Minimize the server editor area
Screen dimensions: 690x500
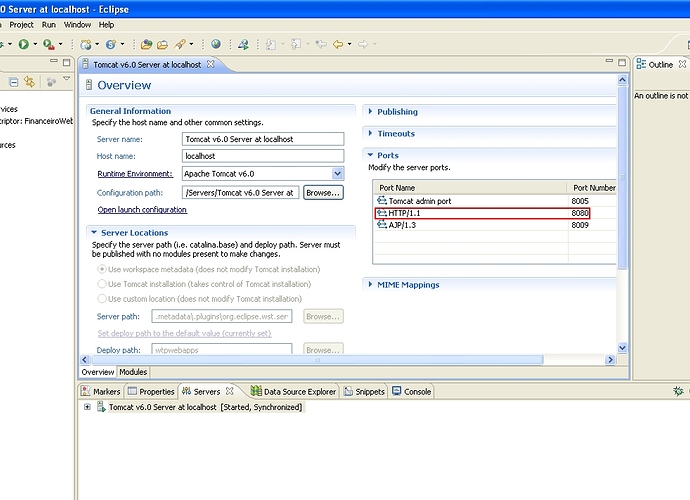[x=609, y=61]
